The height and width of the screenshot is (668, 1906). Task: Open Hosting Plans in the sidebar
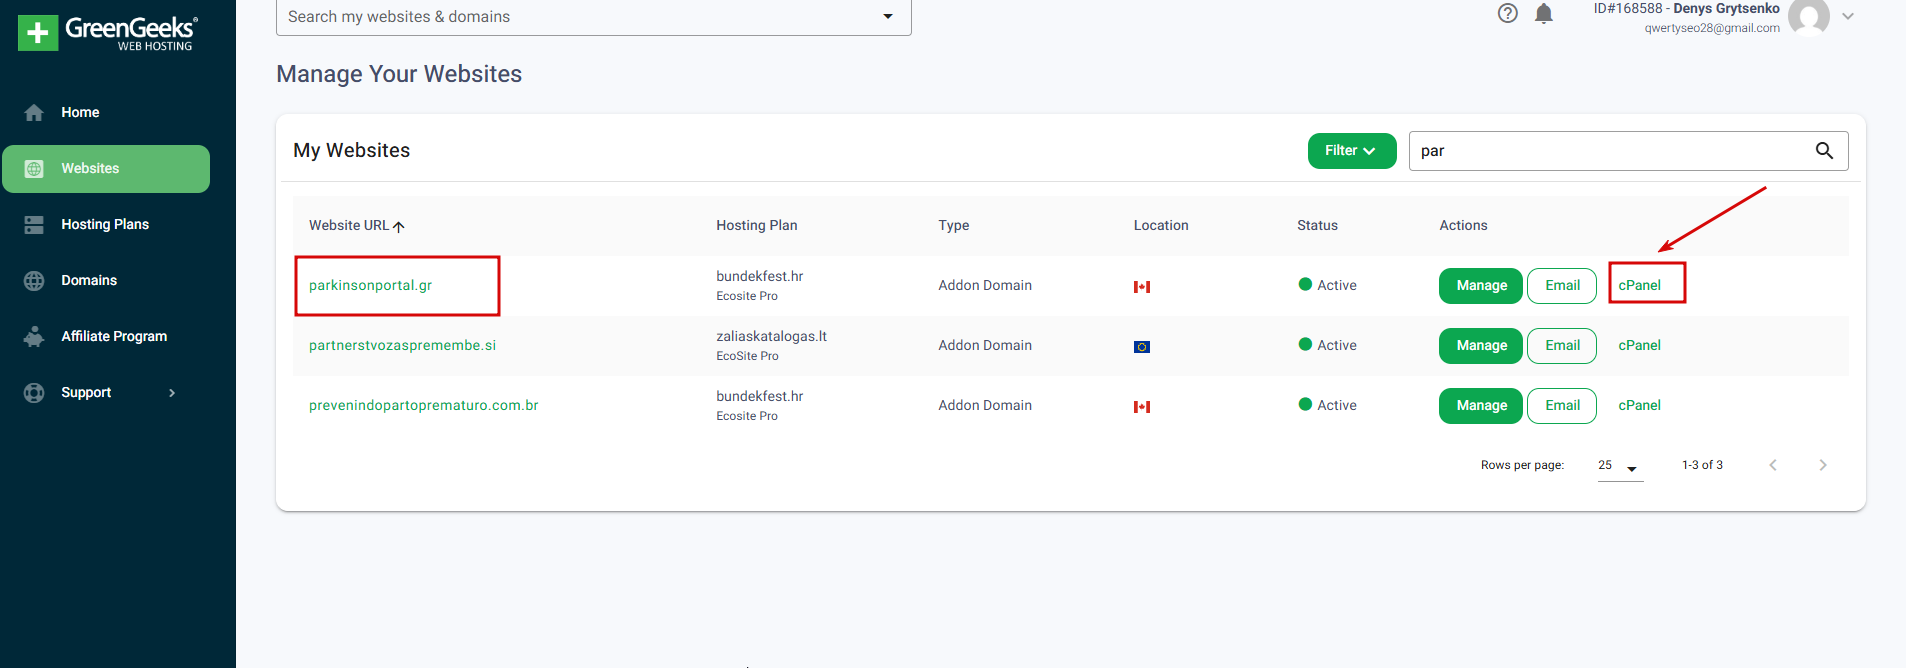coord(105,225)
